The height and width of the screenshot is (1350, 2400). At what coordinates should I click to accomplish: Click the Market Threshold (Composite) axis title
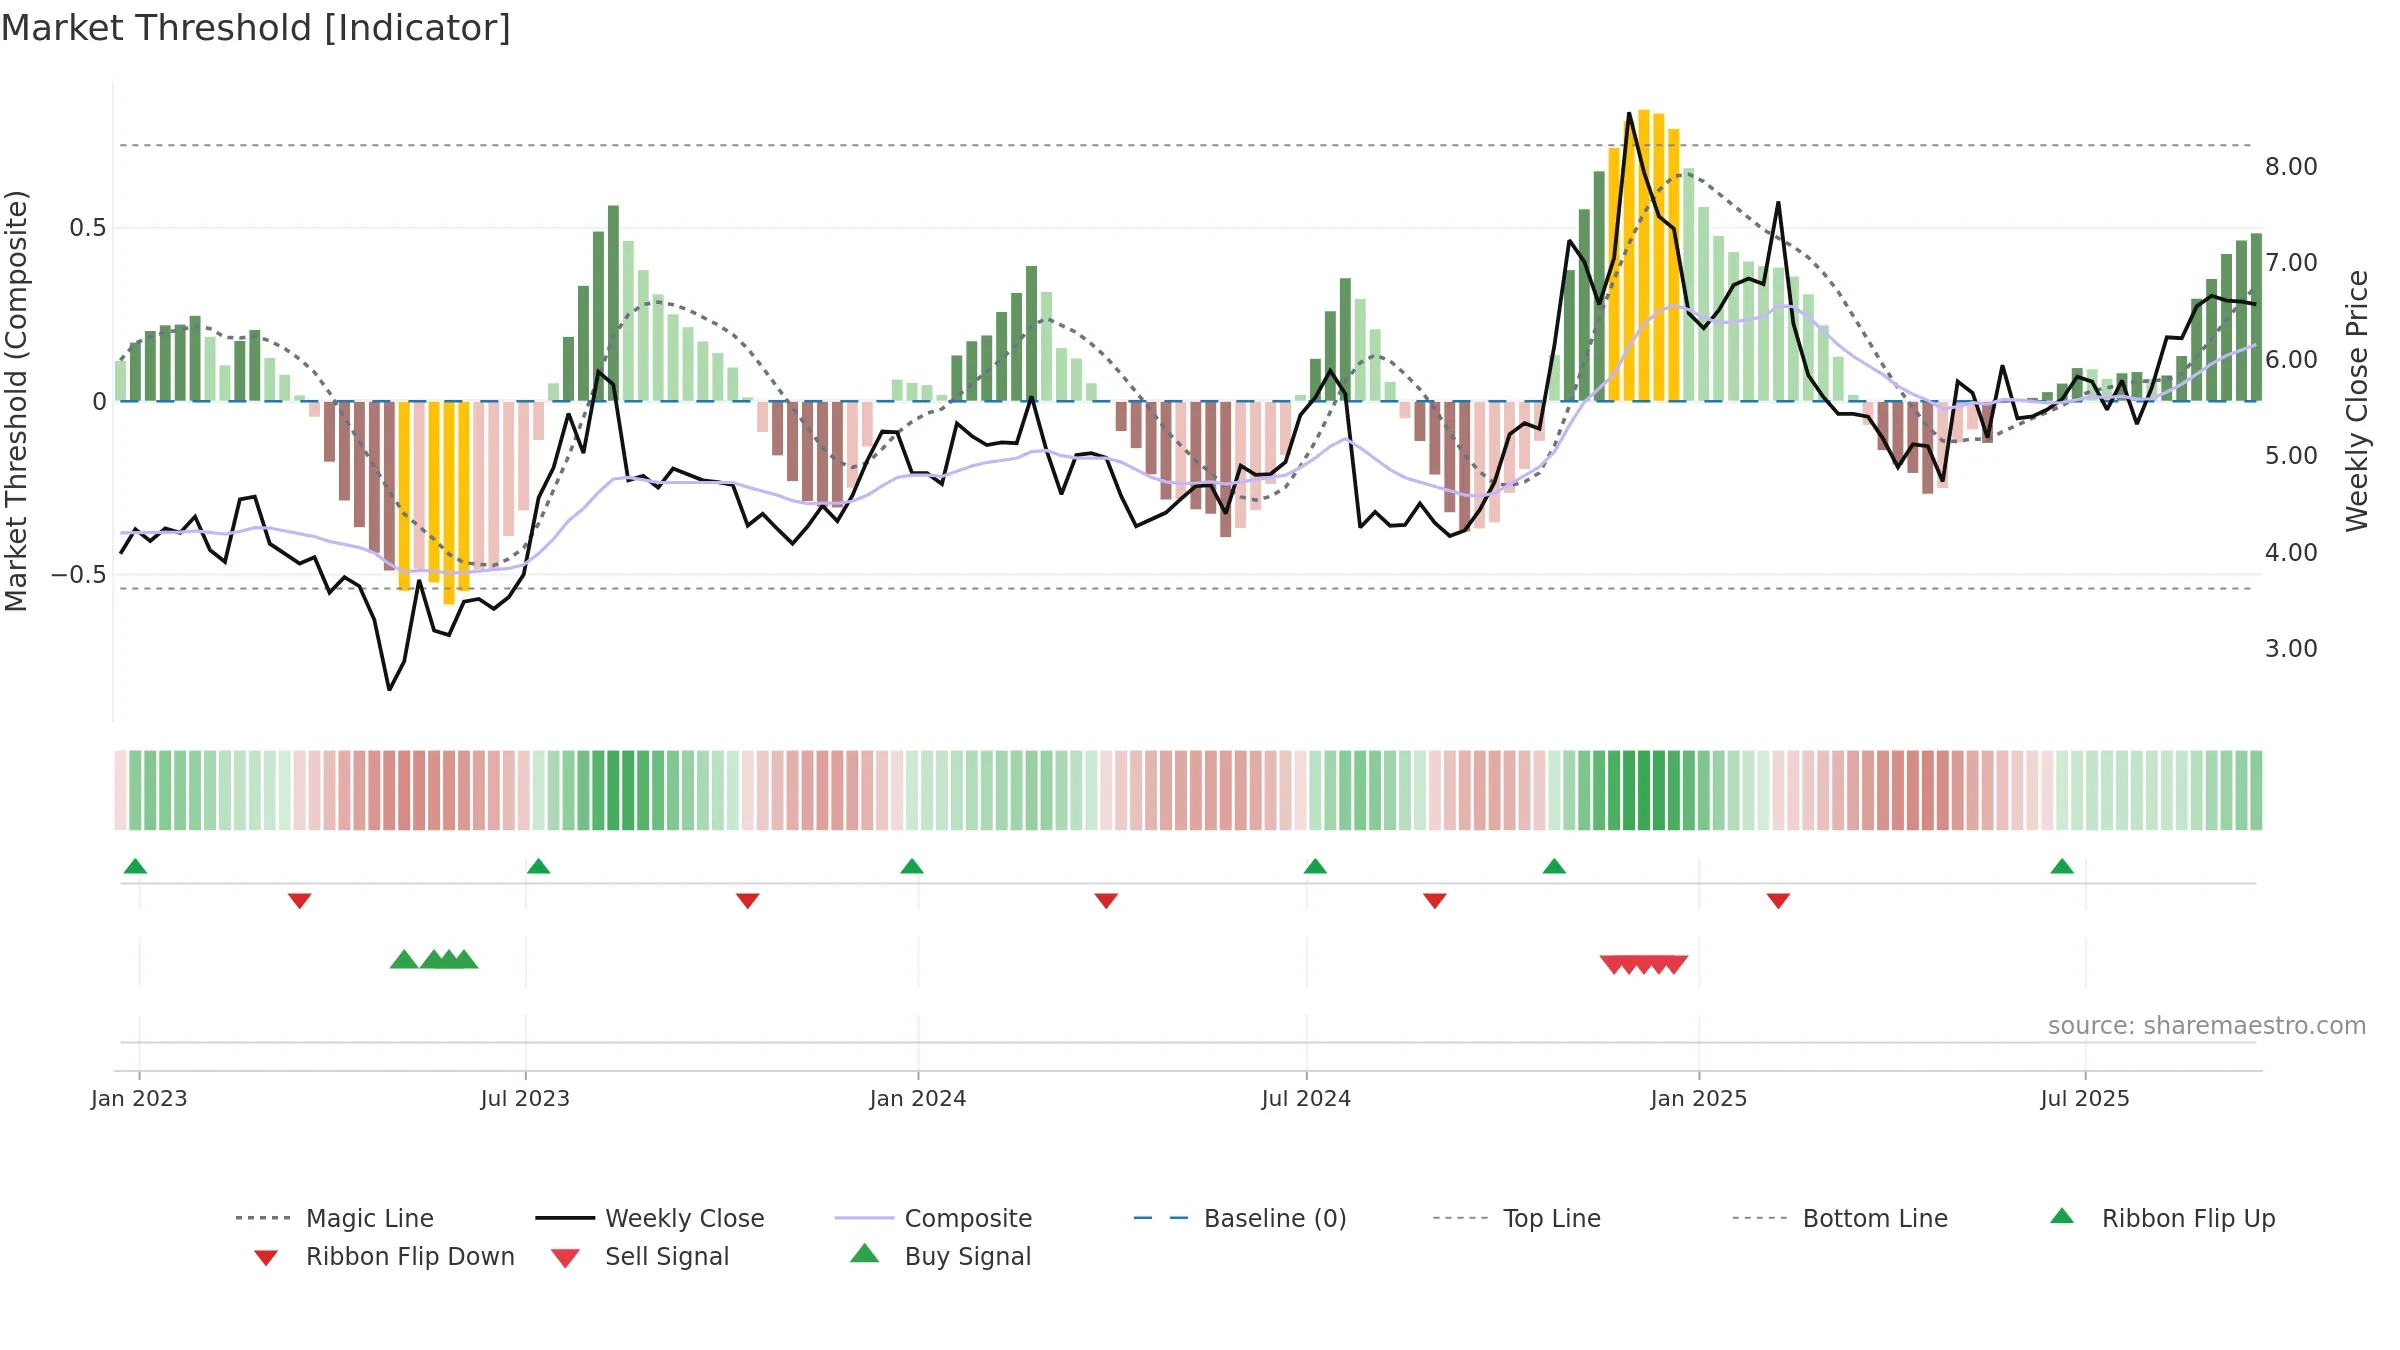coord(16,401)
